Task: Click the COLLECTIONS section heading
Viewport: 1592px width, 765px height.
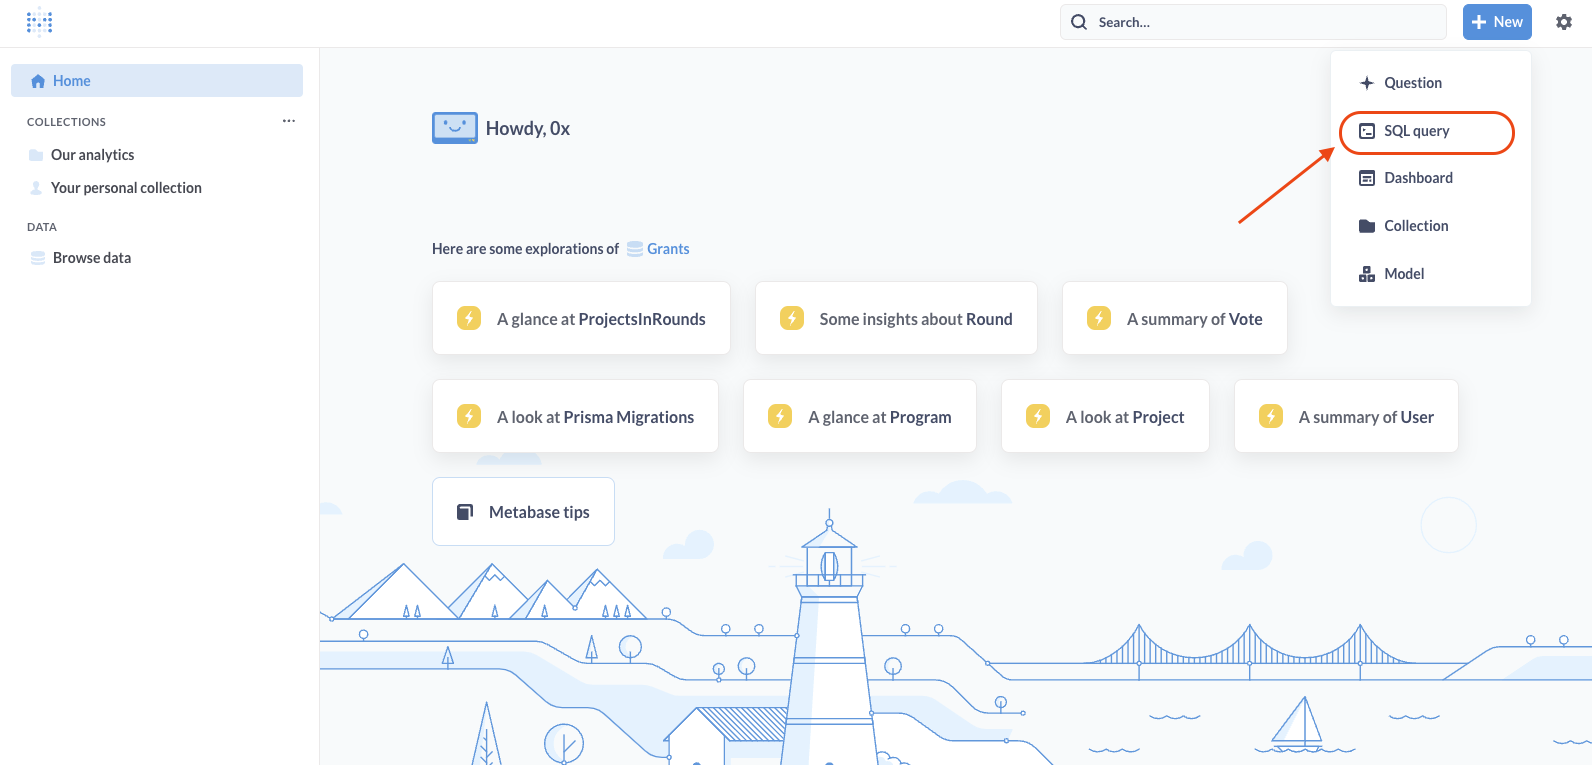Action: point(66,122)
